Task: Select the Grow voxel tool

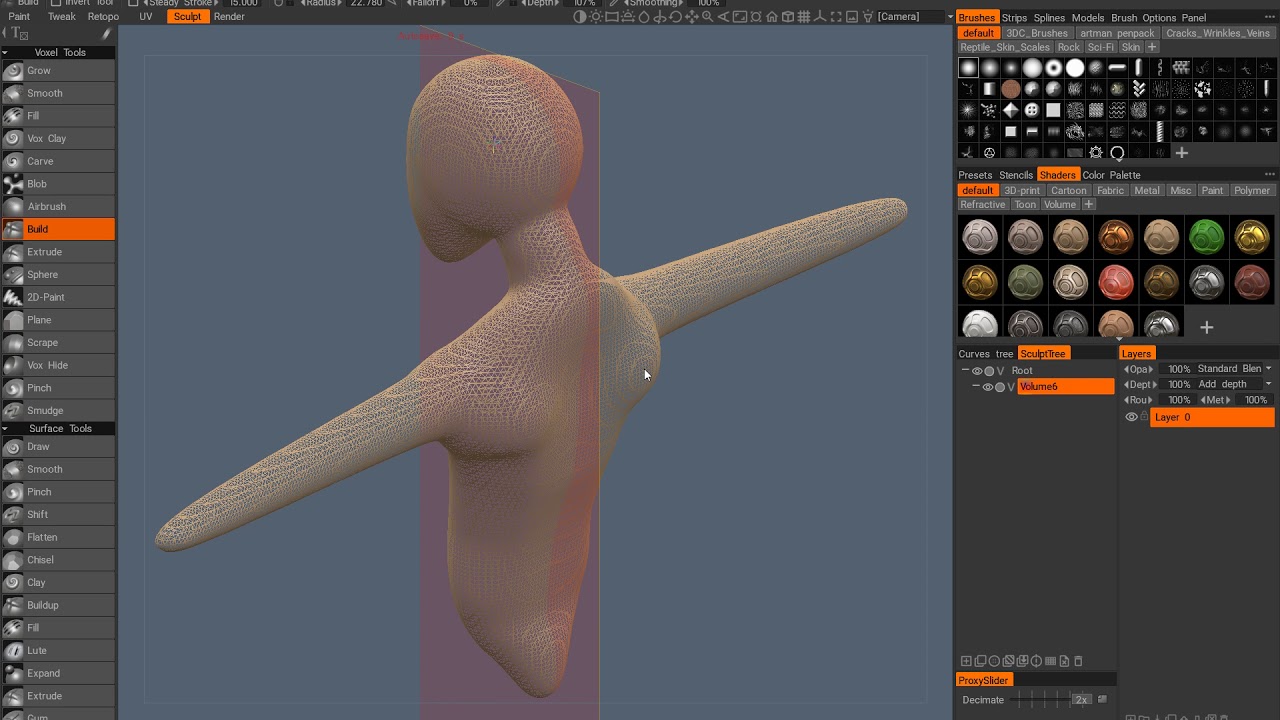Action: 58,70
